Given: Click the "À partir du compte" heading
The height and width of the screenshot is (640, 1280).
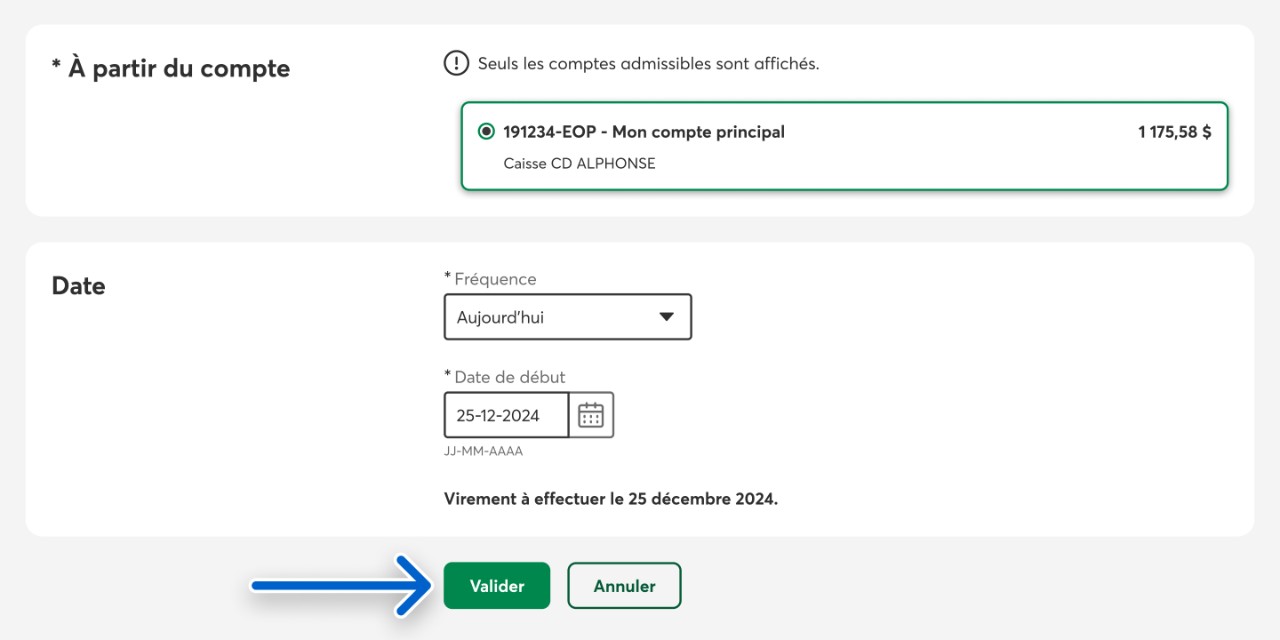Looking at the screenshot, I should pos(171,69).
